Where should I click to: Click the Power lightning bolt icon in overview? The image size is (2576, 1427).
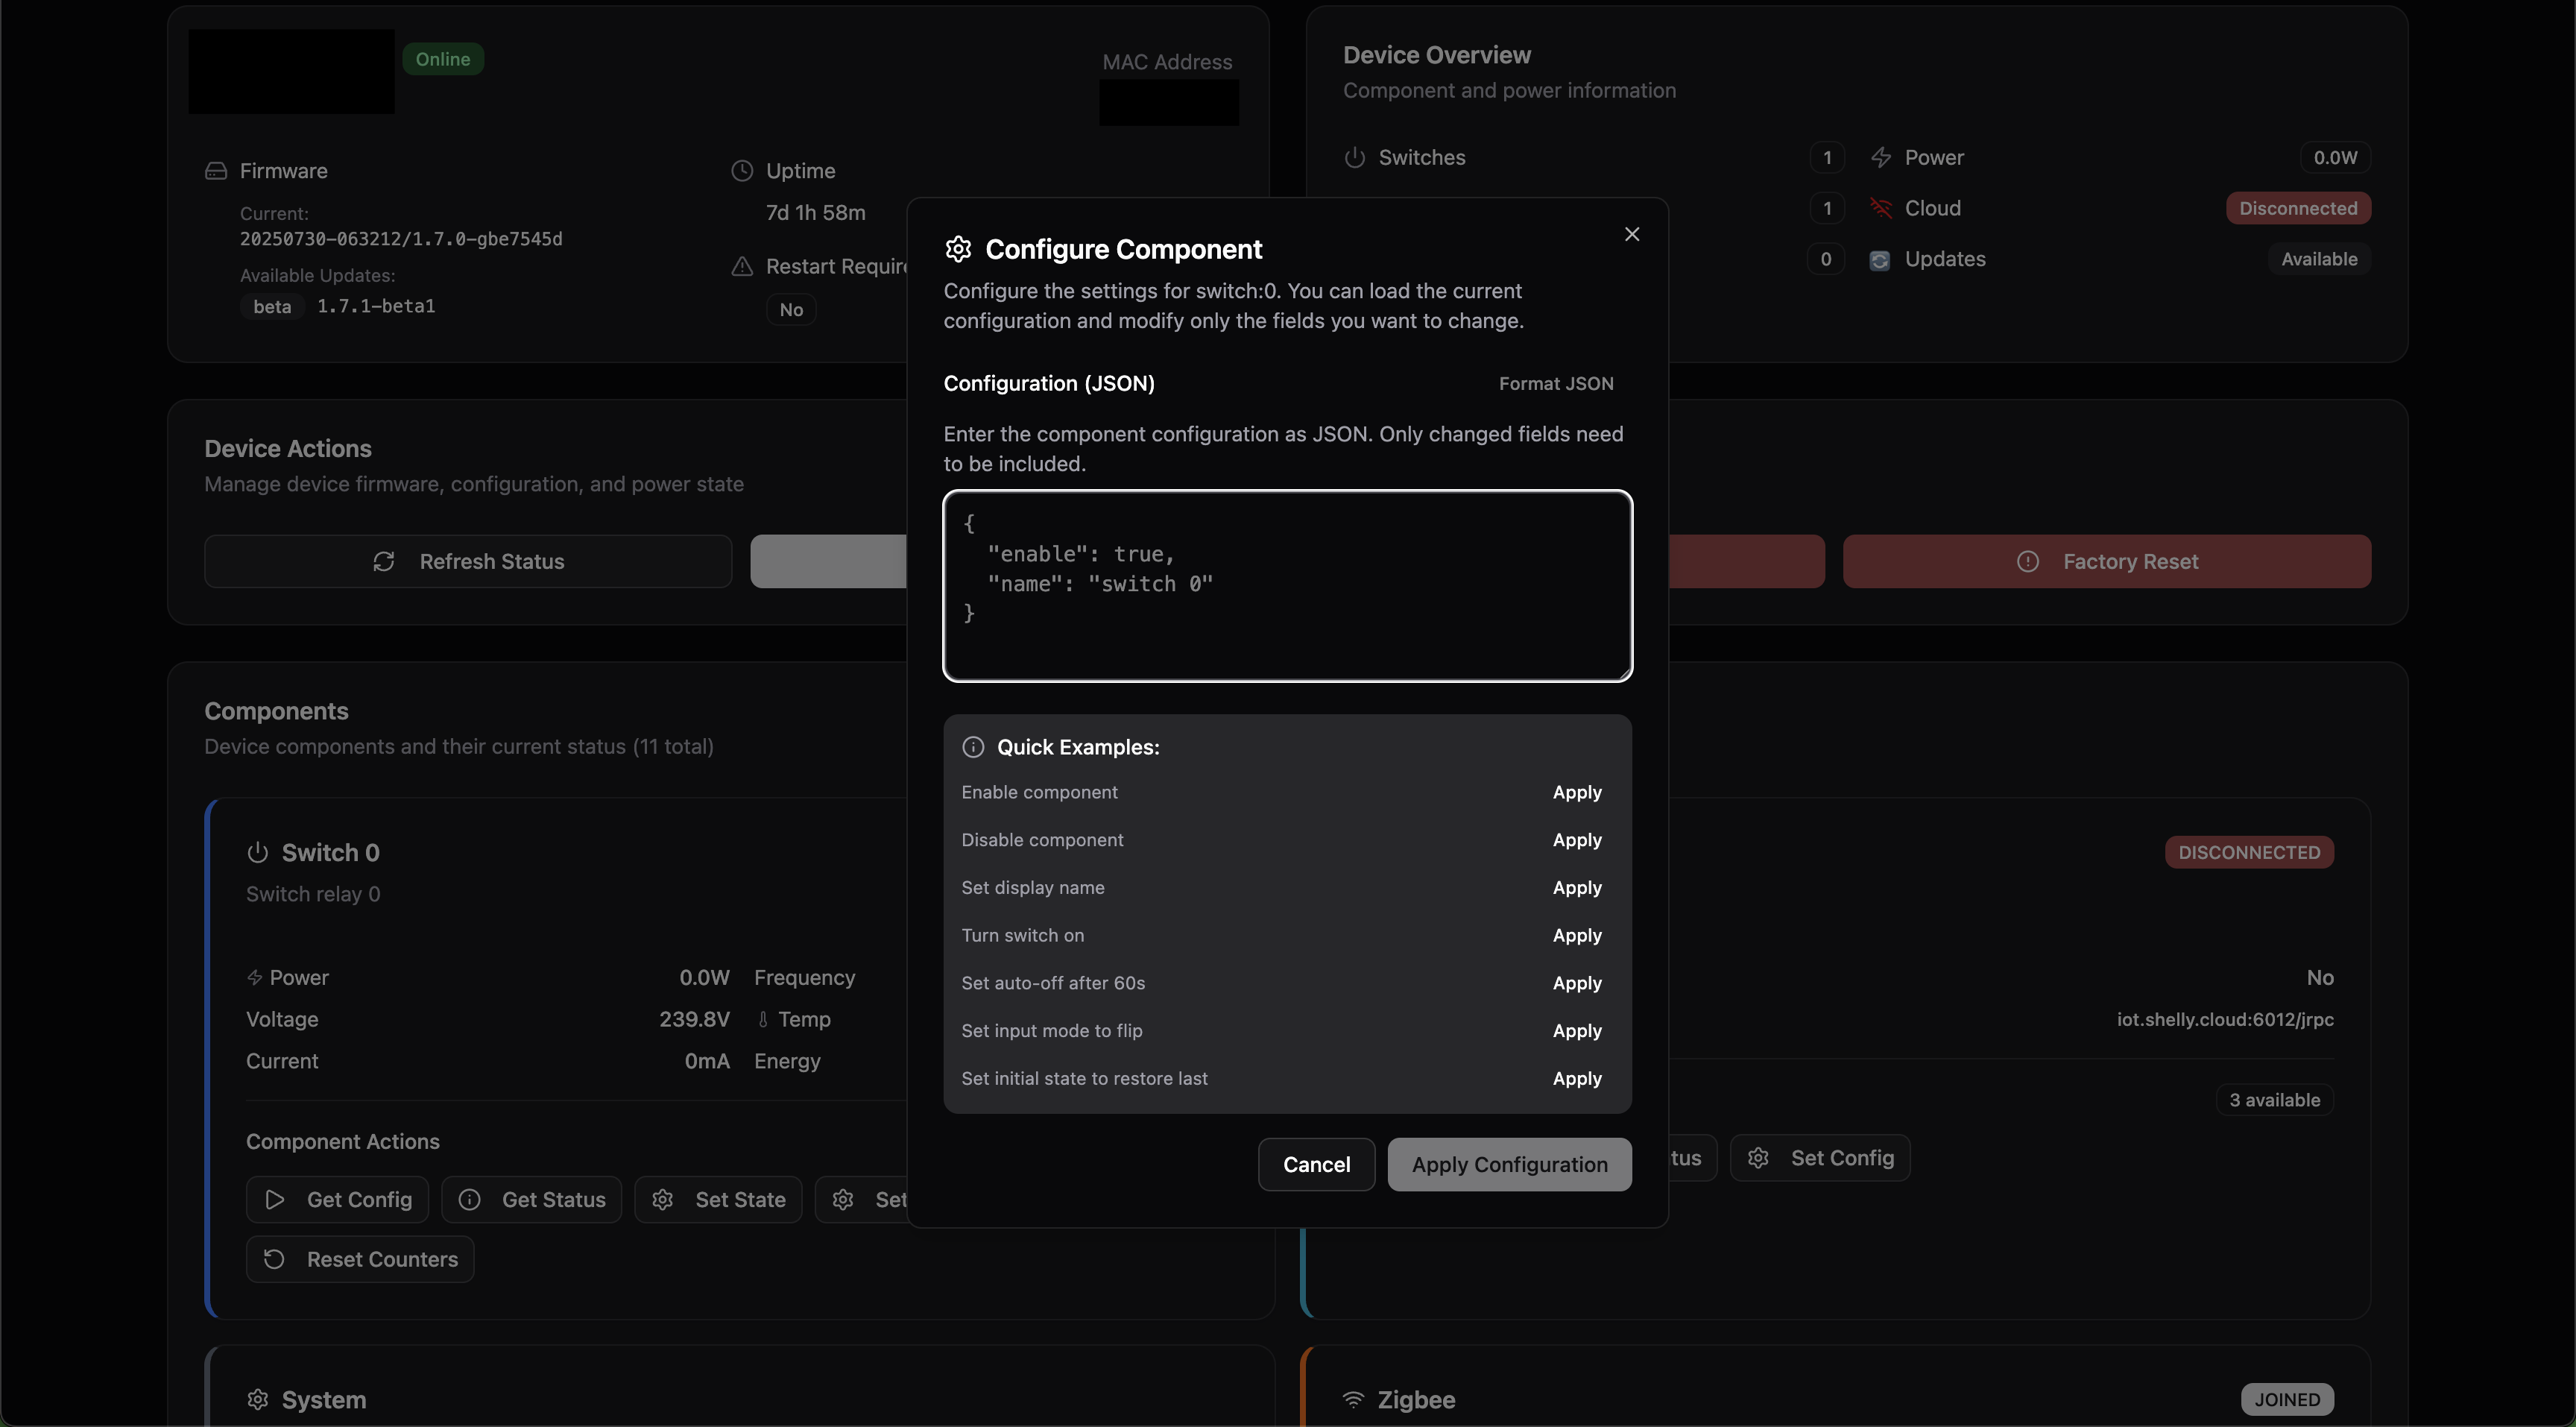point(1881,158)
